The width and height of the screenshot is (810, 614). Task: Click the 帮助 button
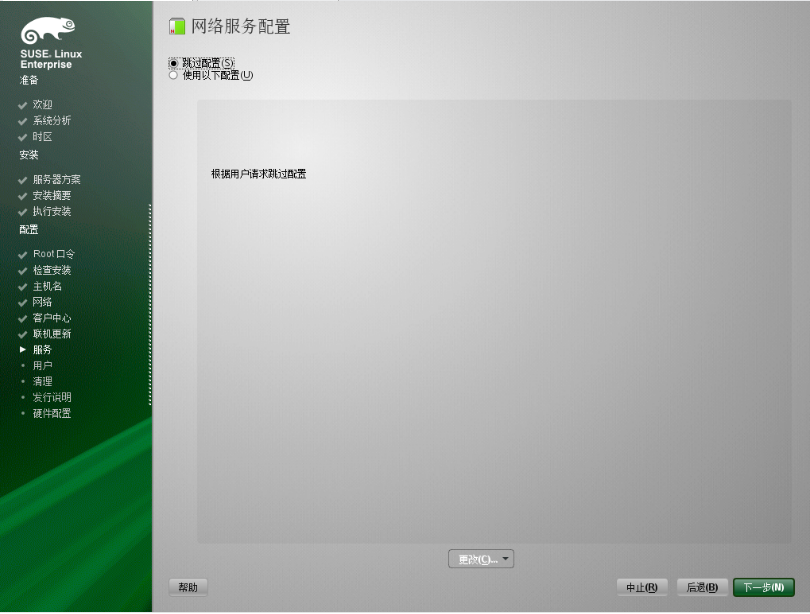click(188, 587)
